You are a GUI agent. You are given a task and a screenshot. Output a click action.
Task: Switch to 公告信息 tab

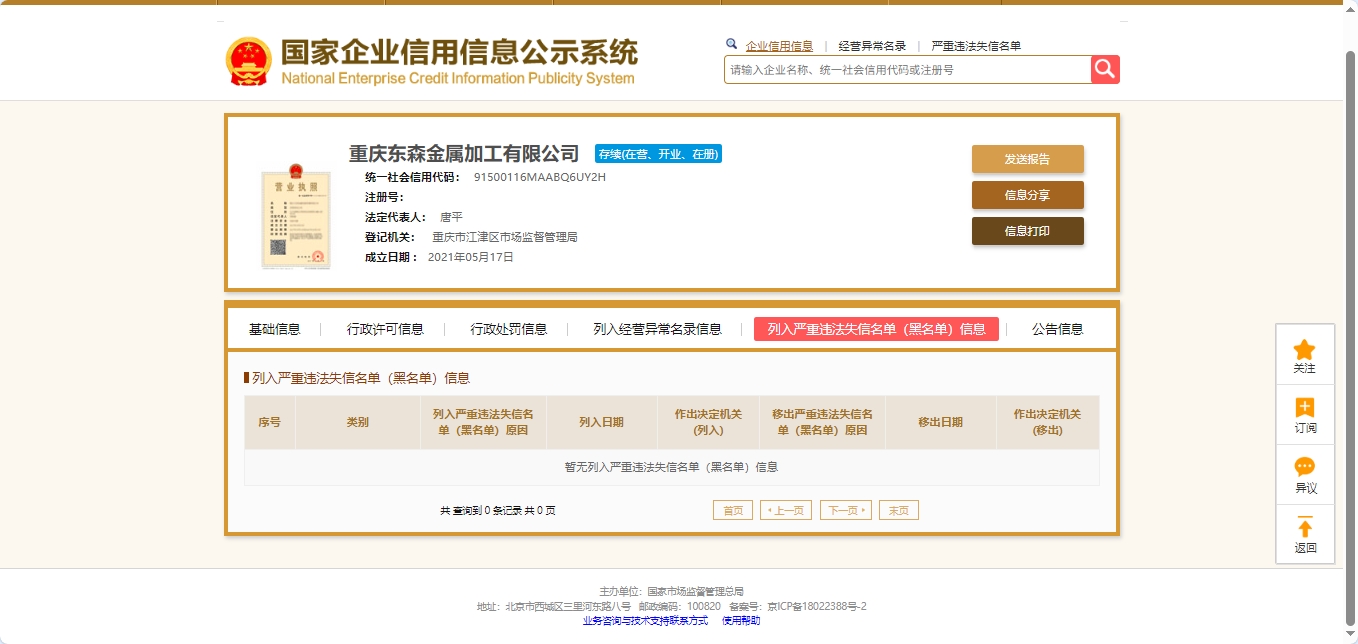[x=1057, y=329]
